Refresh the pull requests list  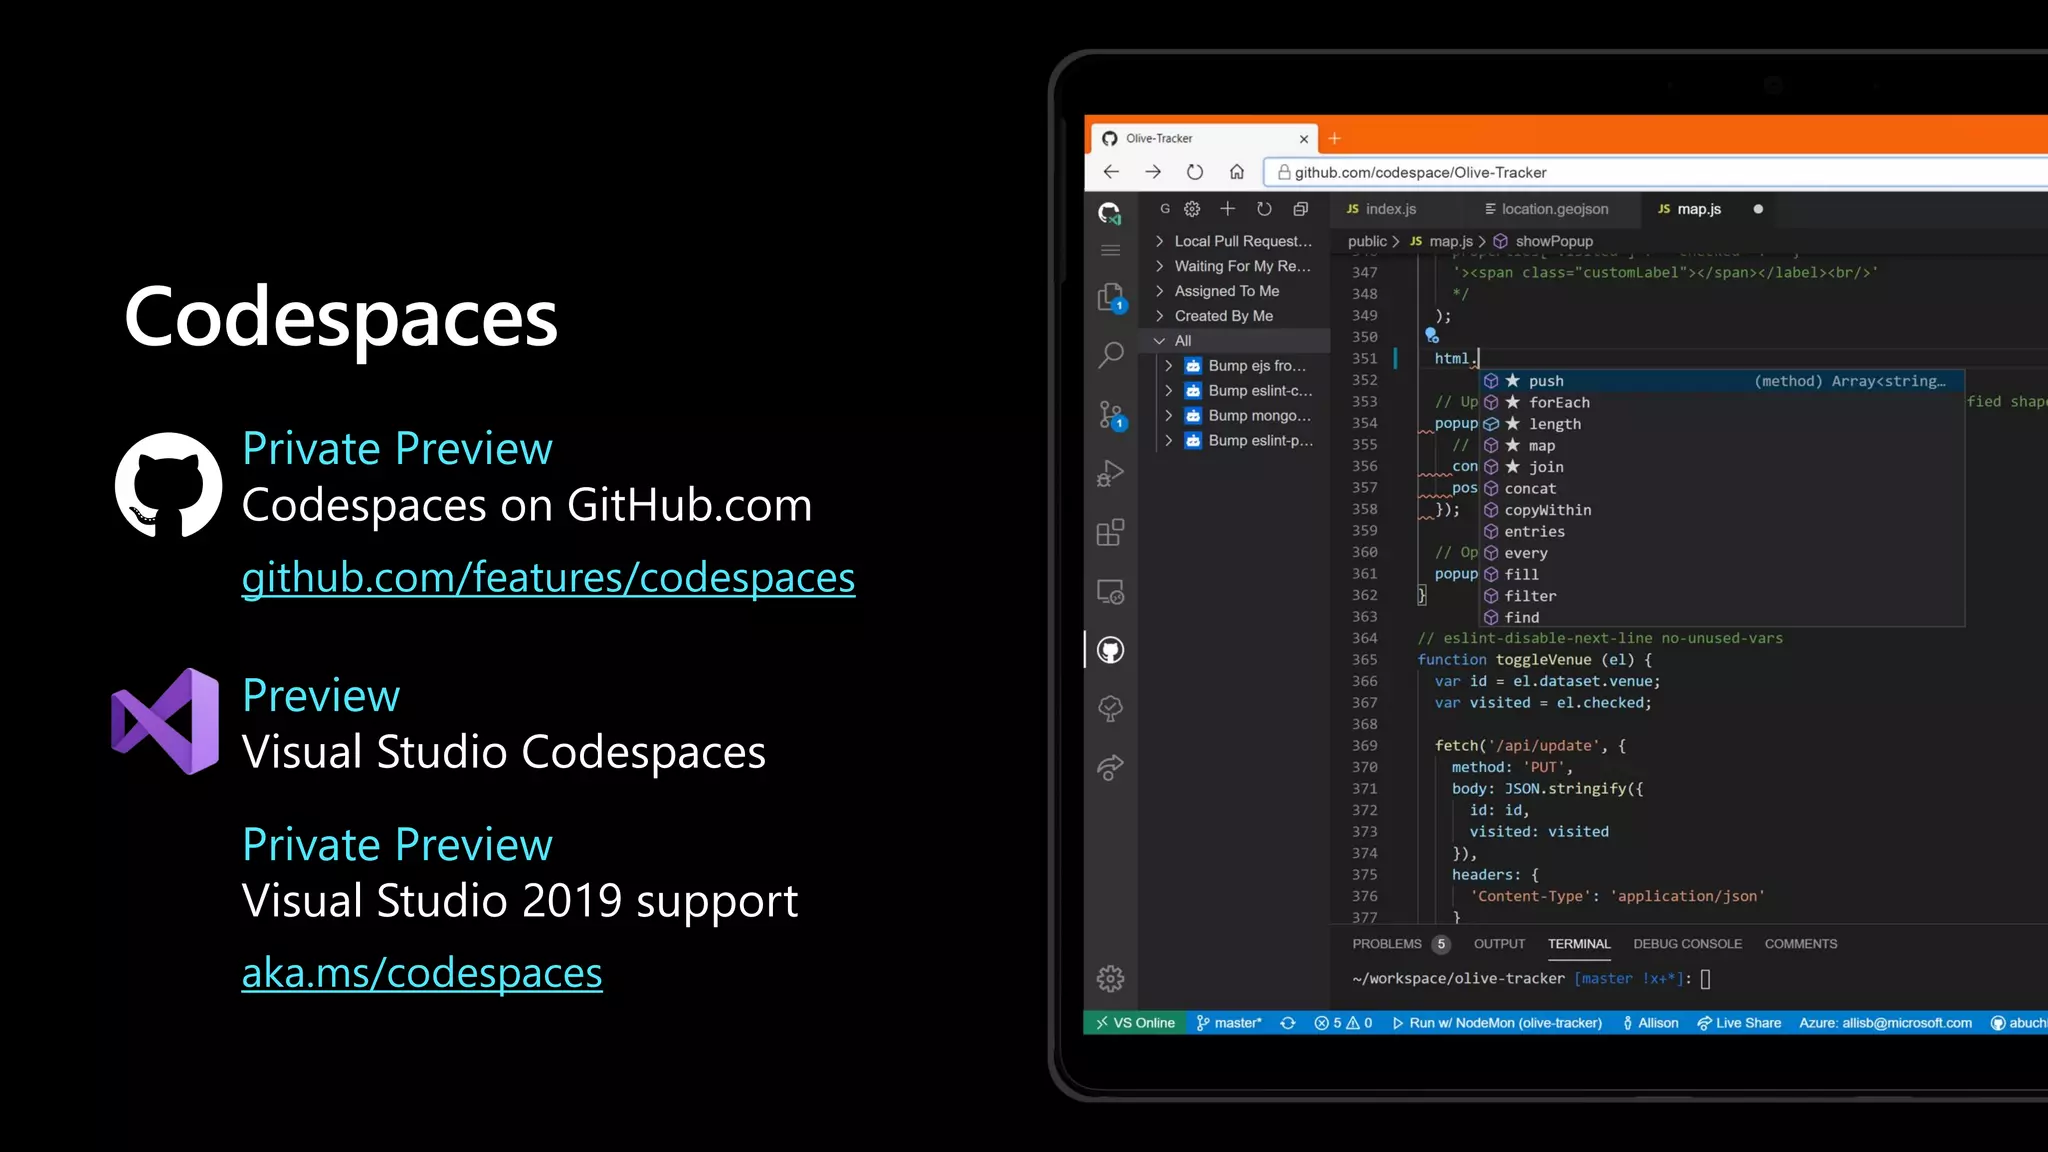tap(1264, 209)
